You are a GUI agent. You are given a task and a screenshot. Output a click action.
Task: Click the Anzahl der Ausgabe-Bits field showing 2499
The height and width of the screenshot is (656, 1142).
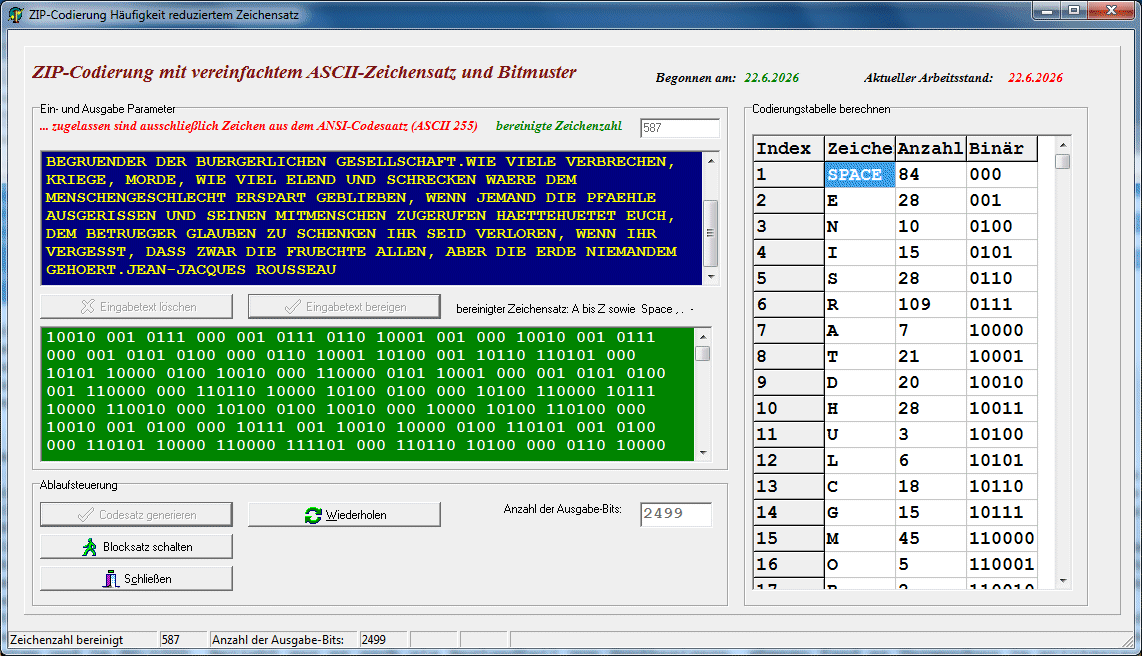(675, 514)
